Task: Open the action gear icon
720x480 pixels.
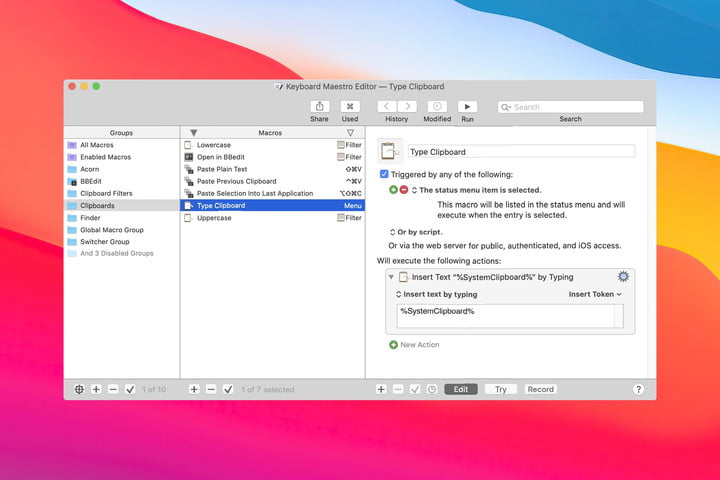Action: (623, 277)
